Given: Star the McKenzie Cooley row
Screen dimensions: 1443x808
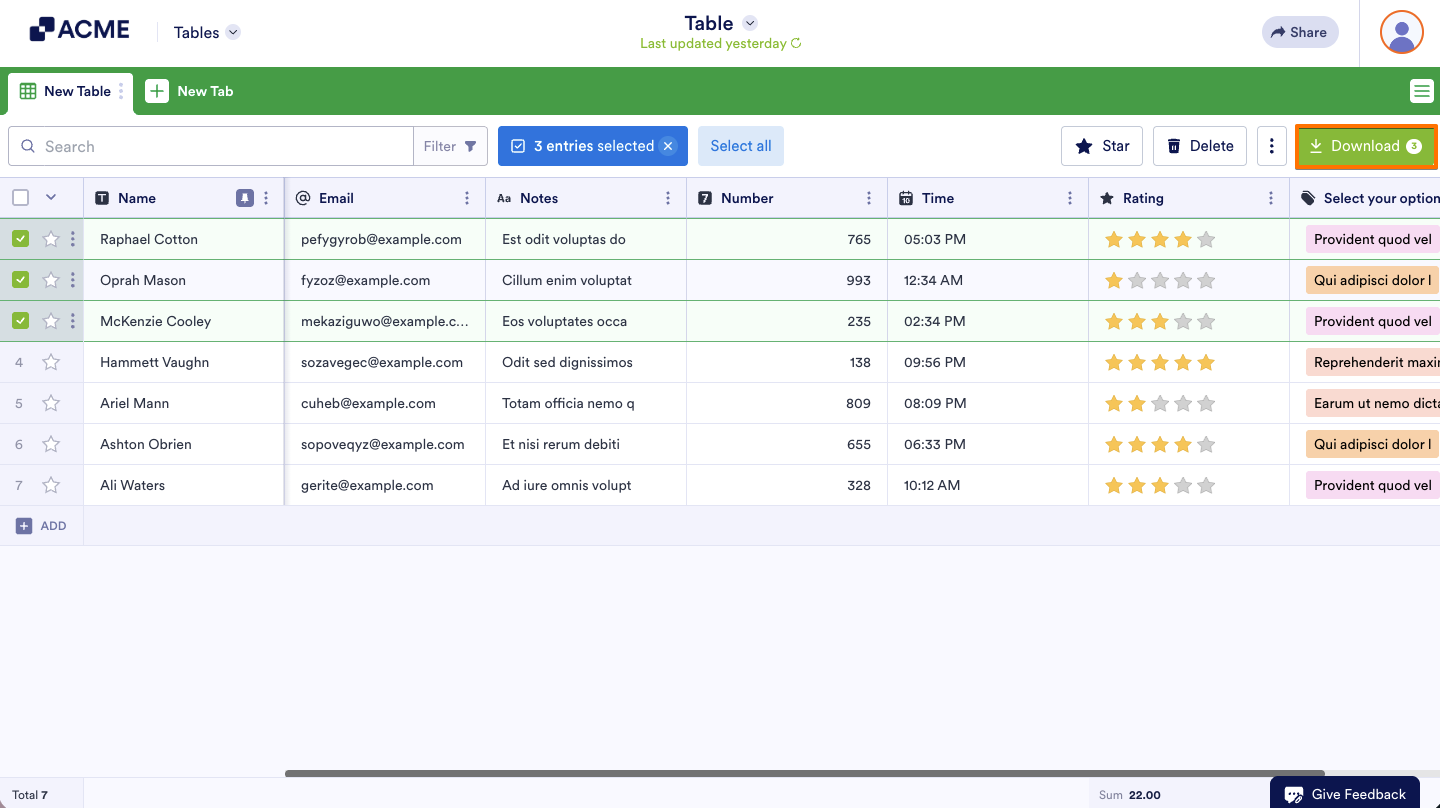Looking at the screenshot, I should tap(51, 321).
